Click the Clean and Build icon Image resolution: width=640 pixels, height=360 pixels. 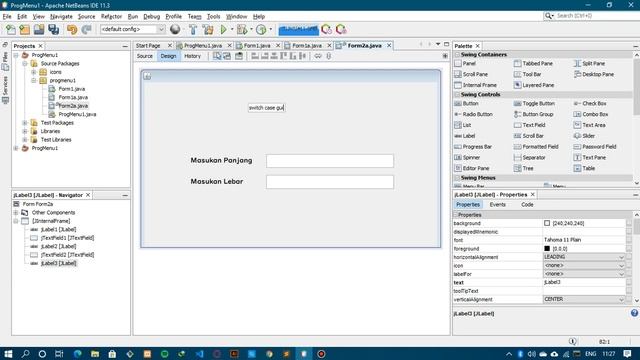(208, 29)
